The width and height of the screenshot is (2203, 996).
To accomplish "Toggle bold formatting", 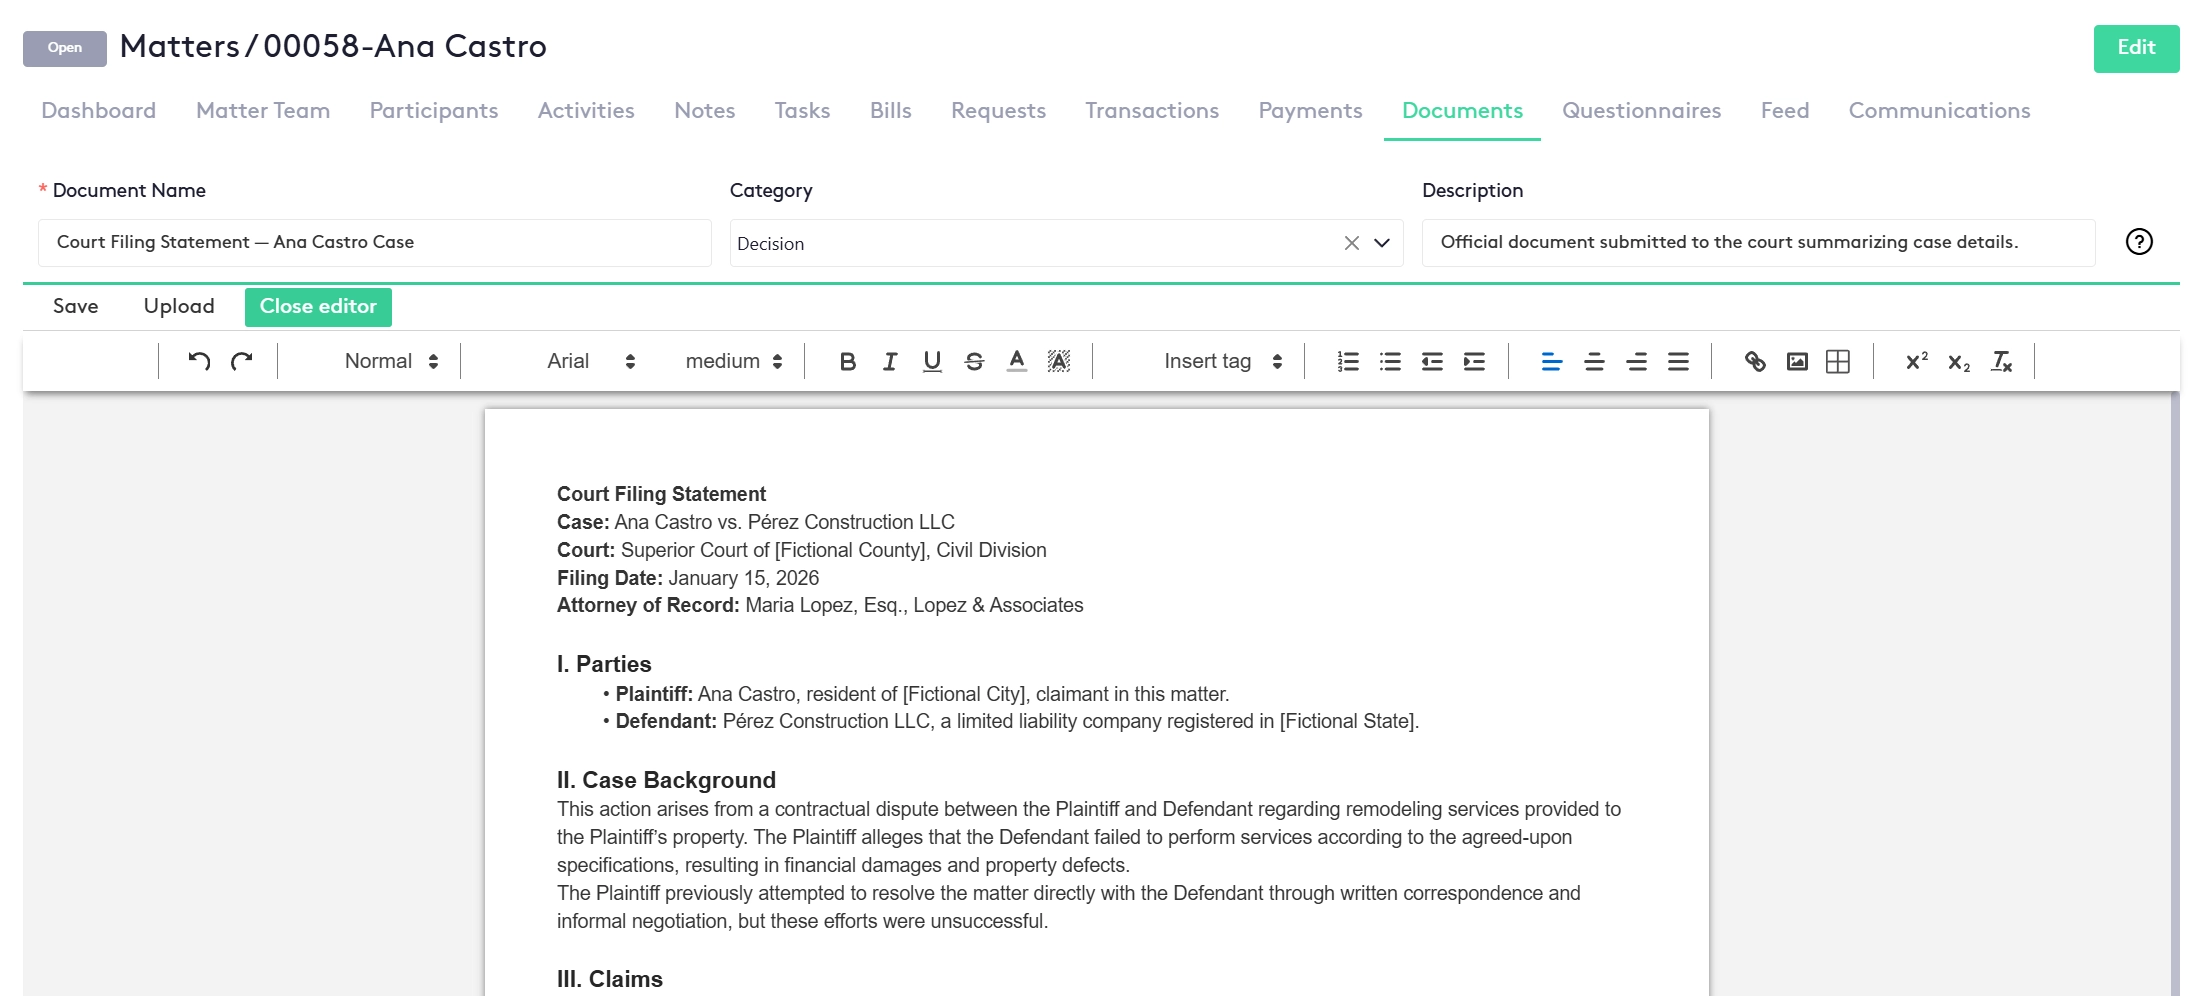I will pyautogui.click(x=847, y=361).
